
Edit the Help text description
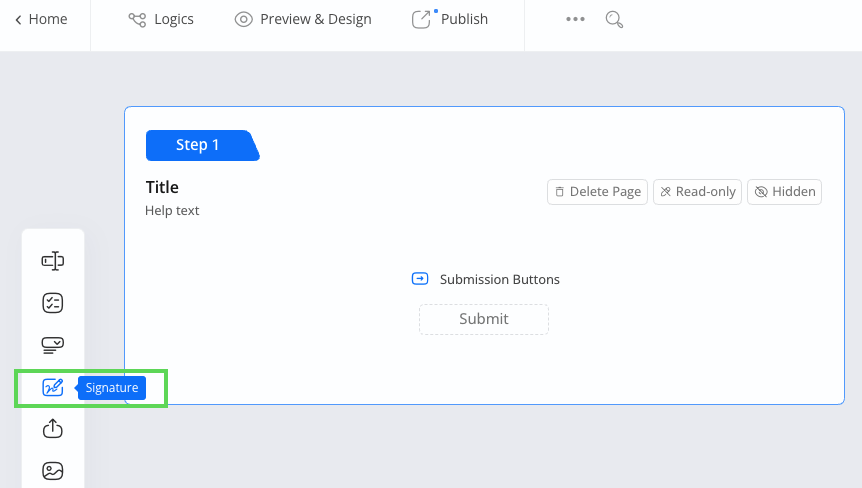tap(172, 211)
